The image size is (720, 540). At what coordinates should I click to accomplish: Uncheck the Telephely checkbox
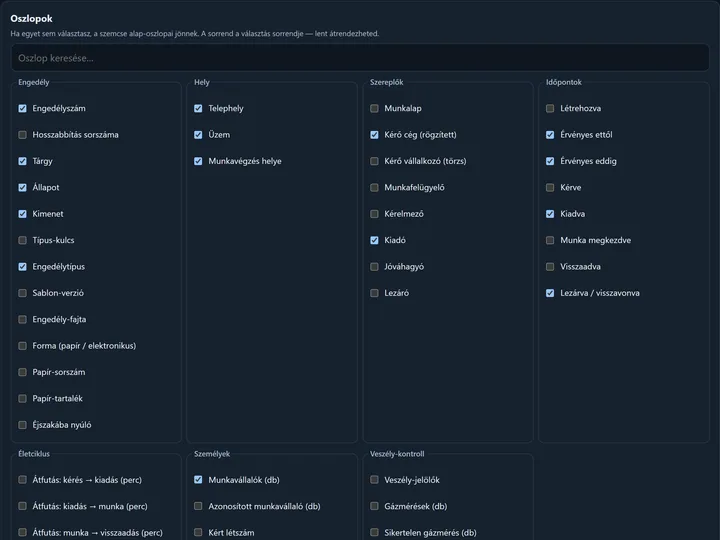point(198,108)
